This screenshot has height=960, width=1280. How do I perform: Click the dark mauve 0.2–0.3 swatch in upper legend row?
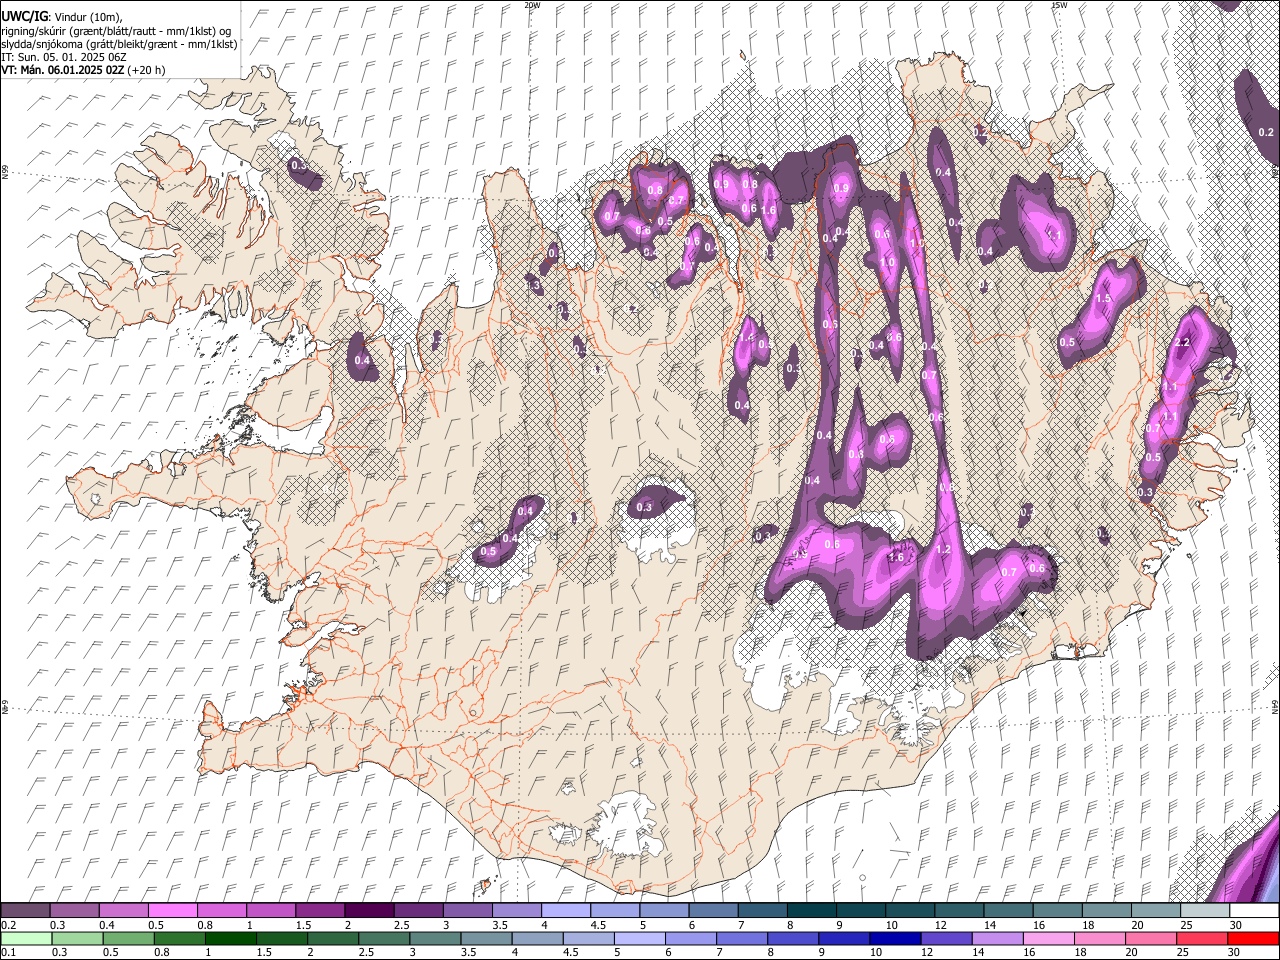pyautogui.click(x=25, y=911)
